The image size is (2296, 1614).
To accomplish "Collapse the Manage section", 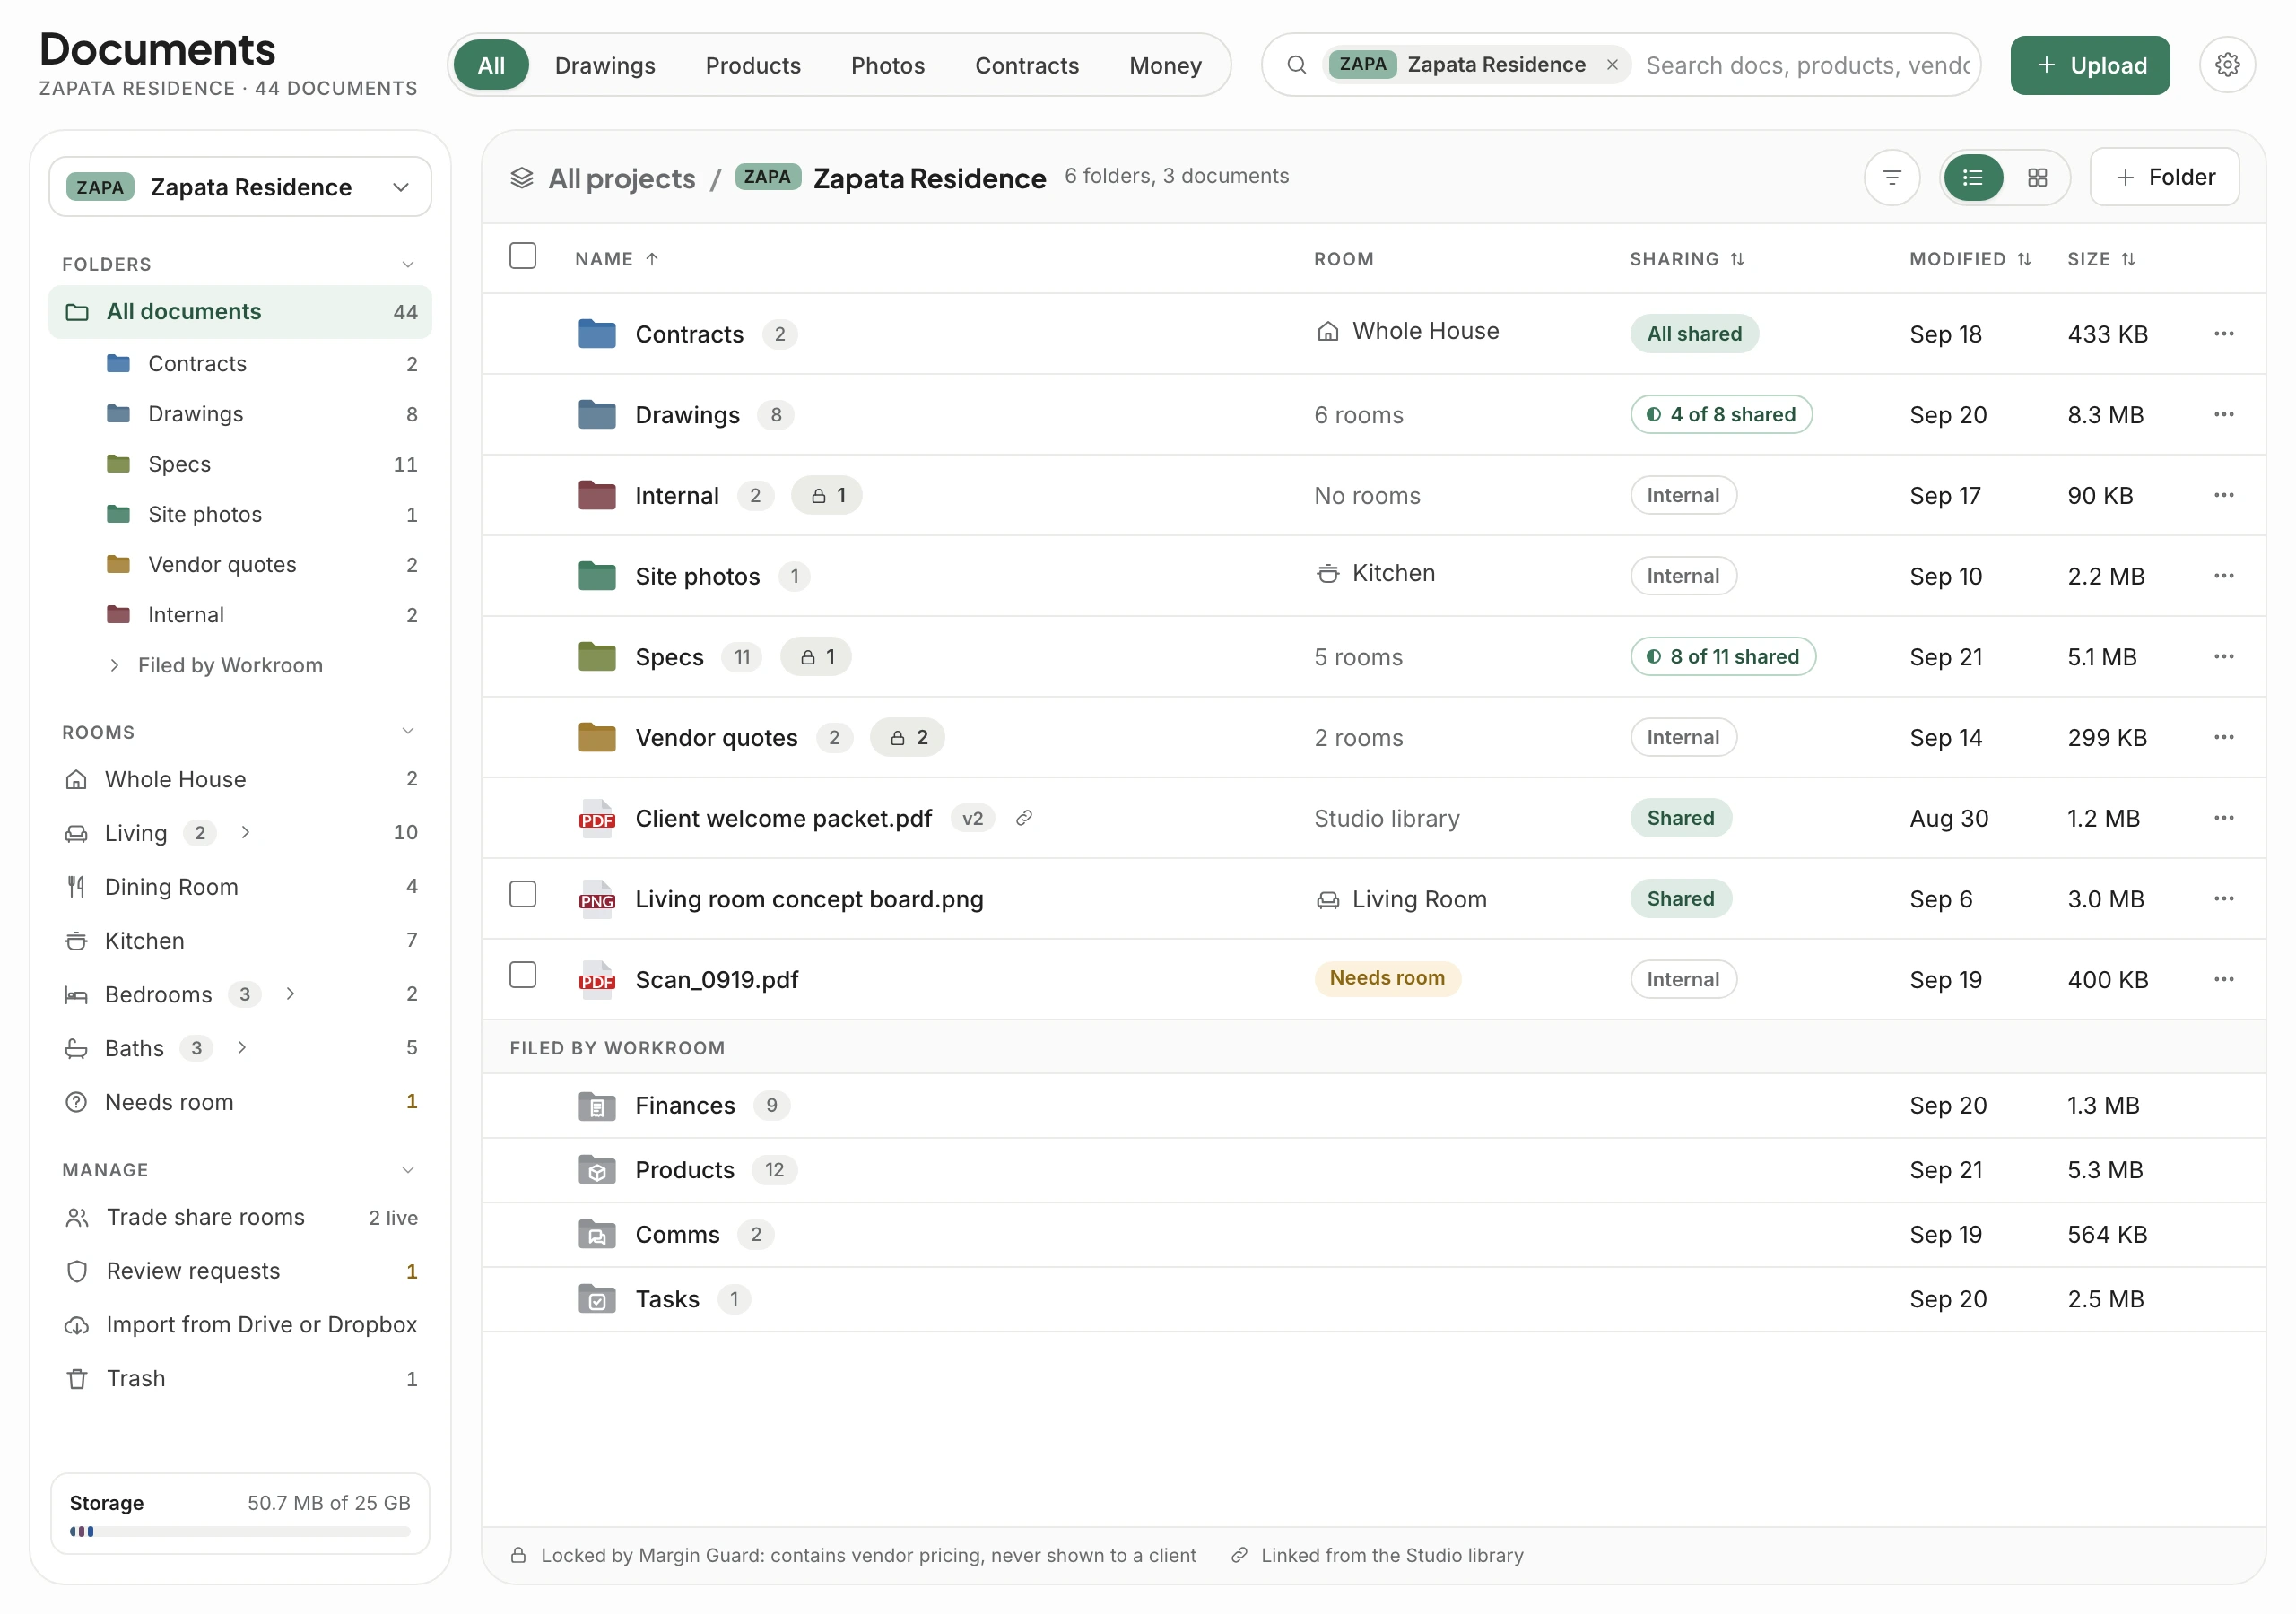I will pyautogui.click(x=408, y=1170).
